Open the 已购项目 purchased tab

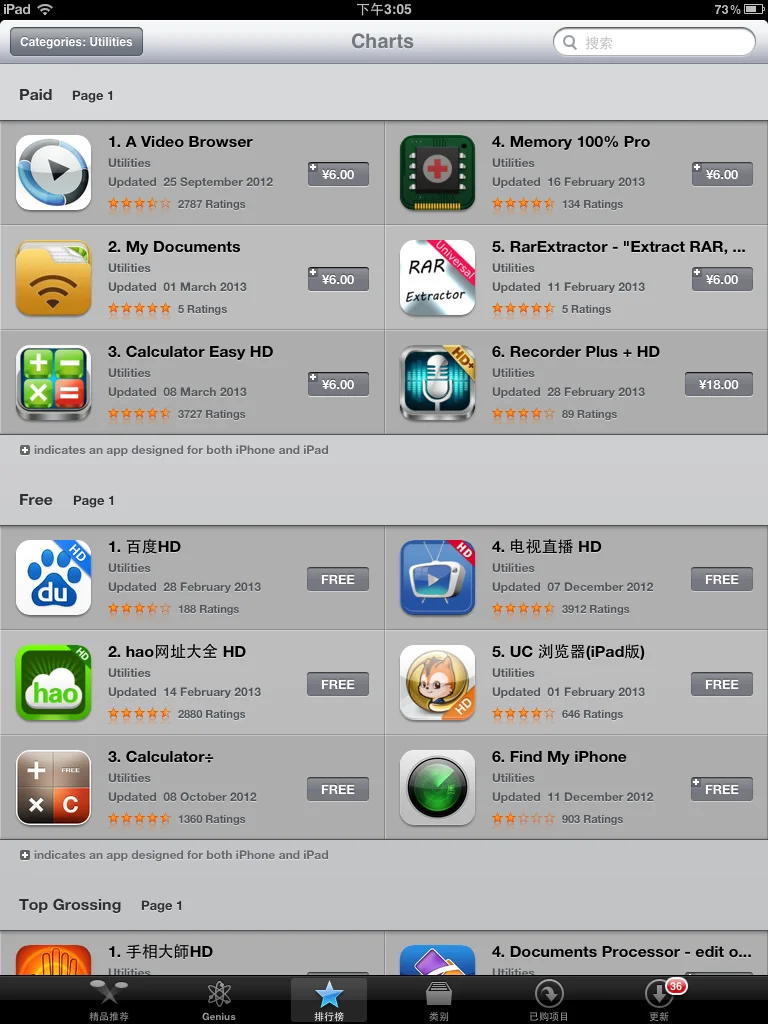pyautogui.click(x=549, y=1000)
